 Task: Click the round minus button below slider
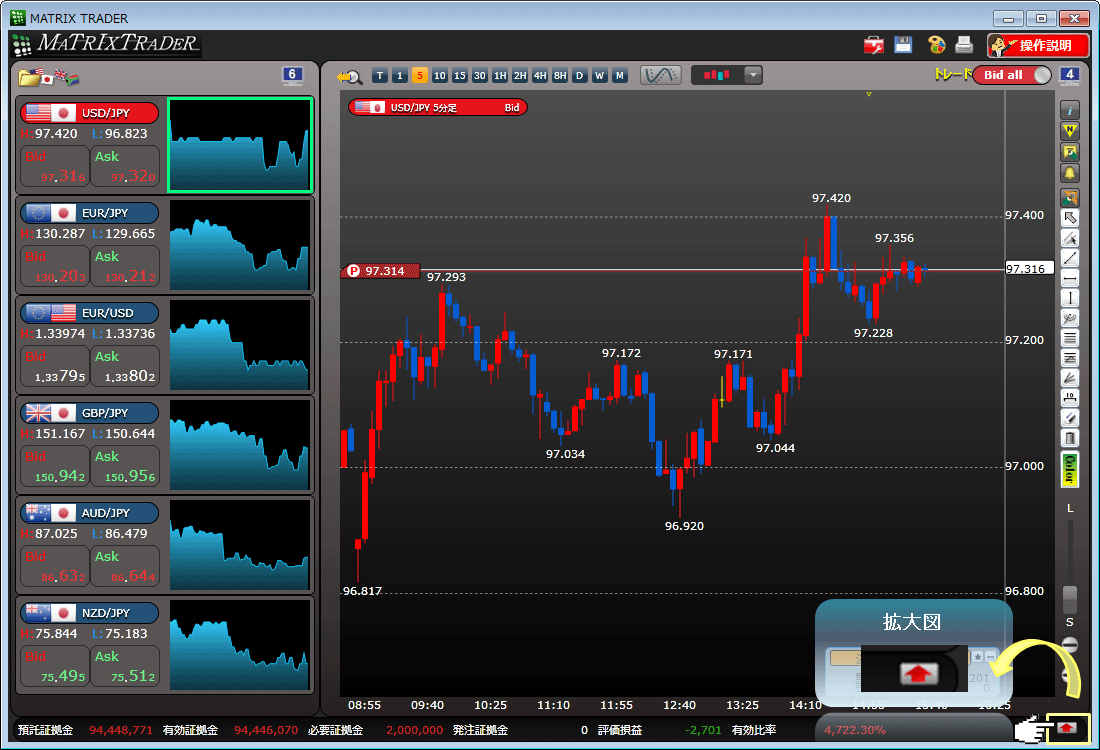click(1070, 643)
